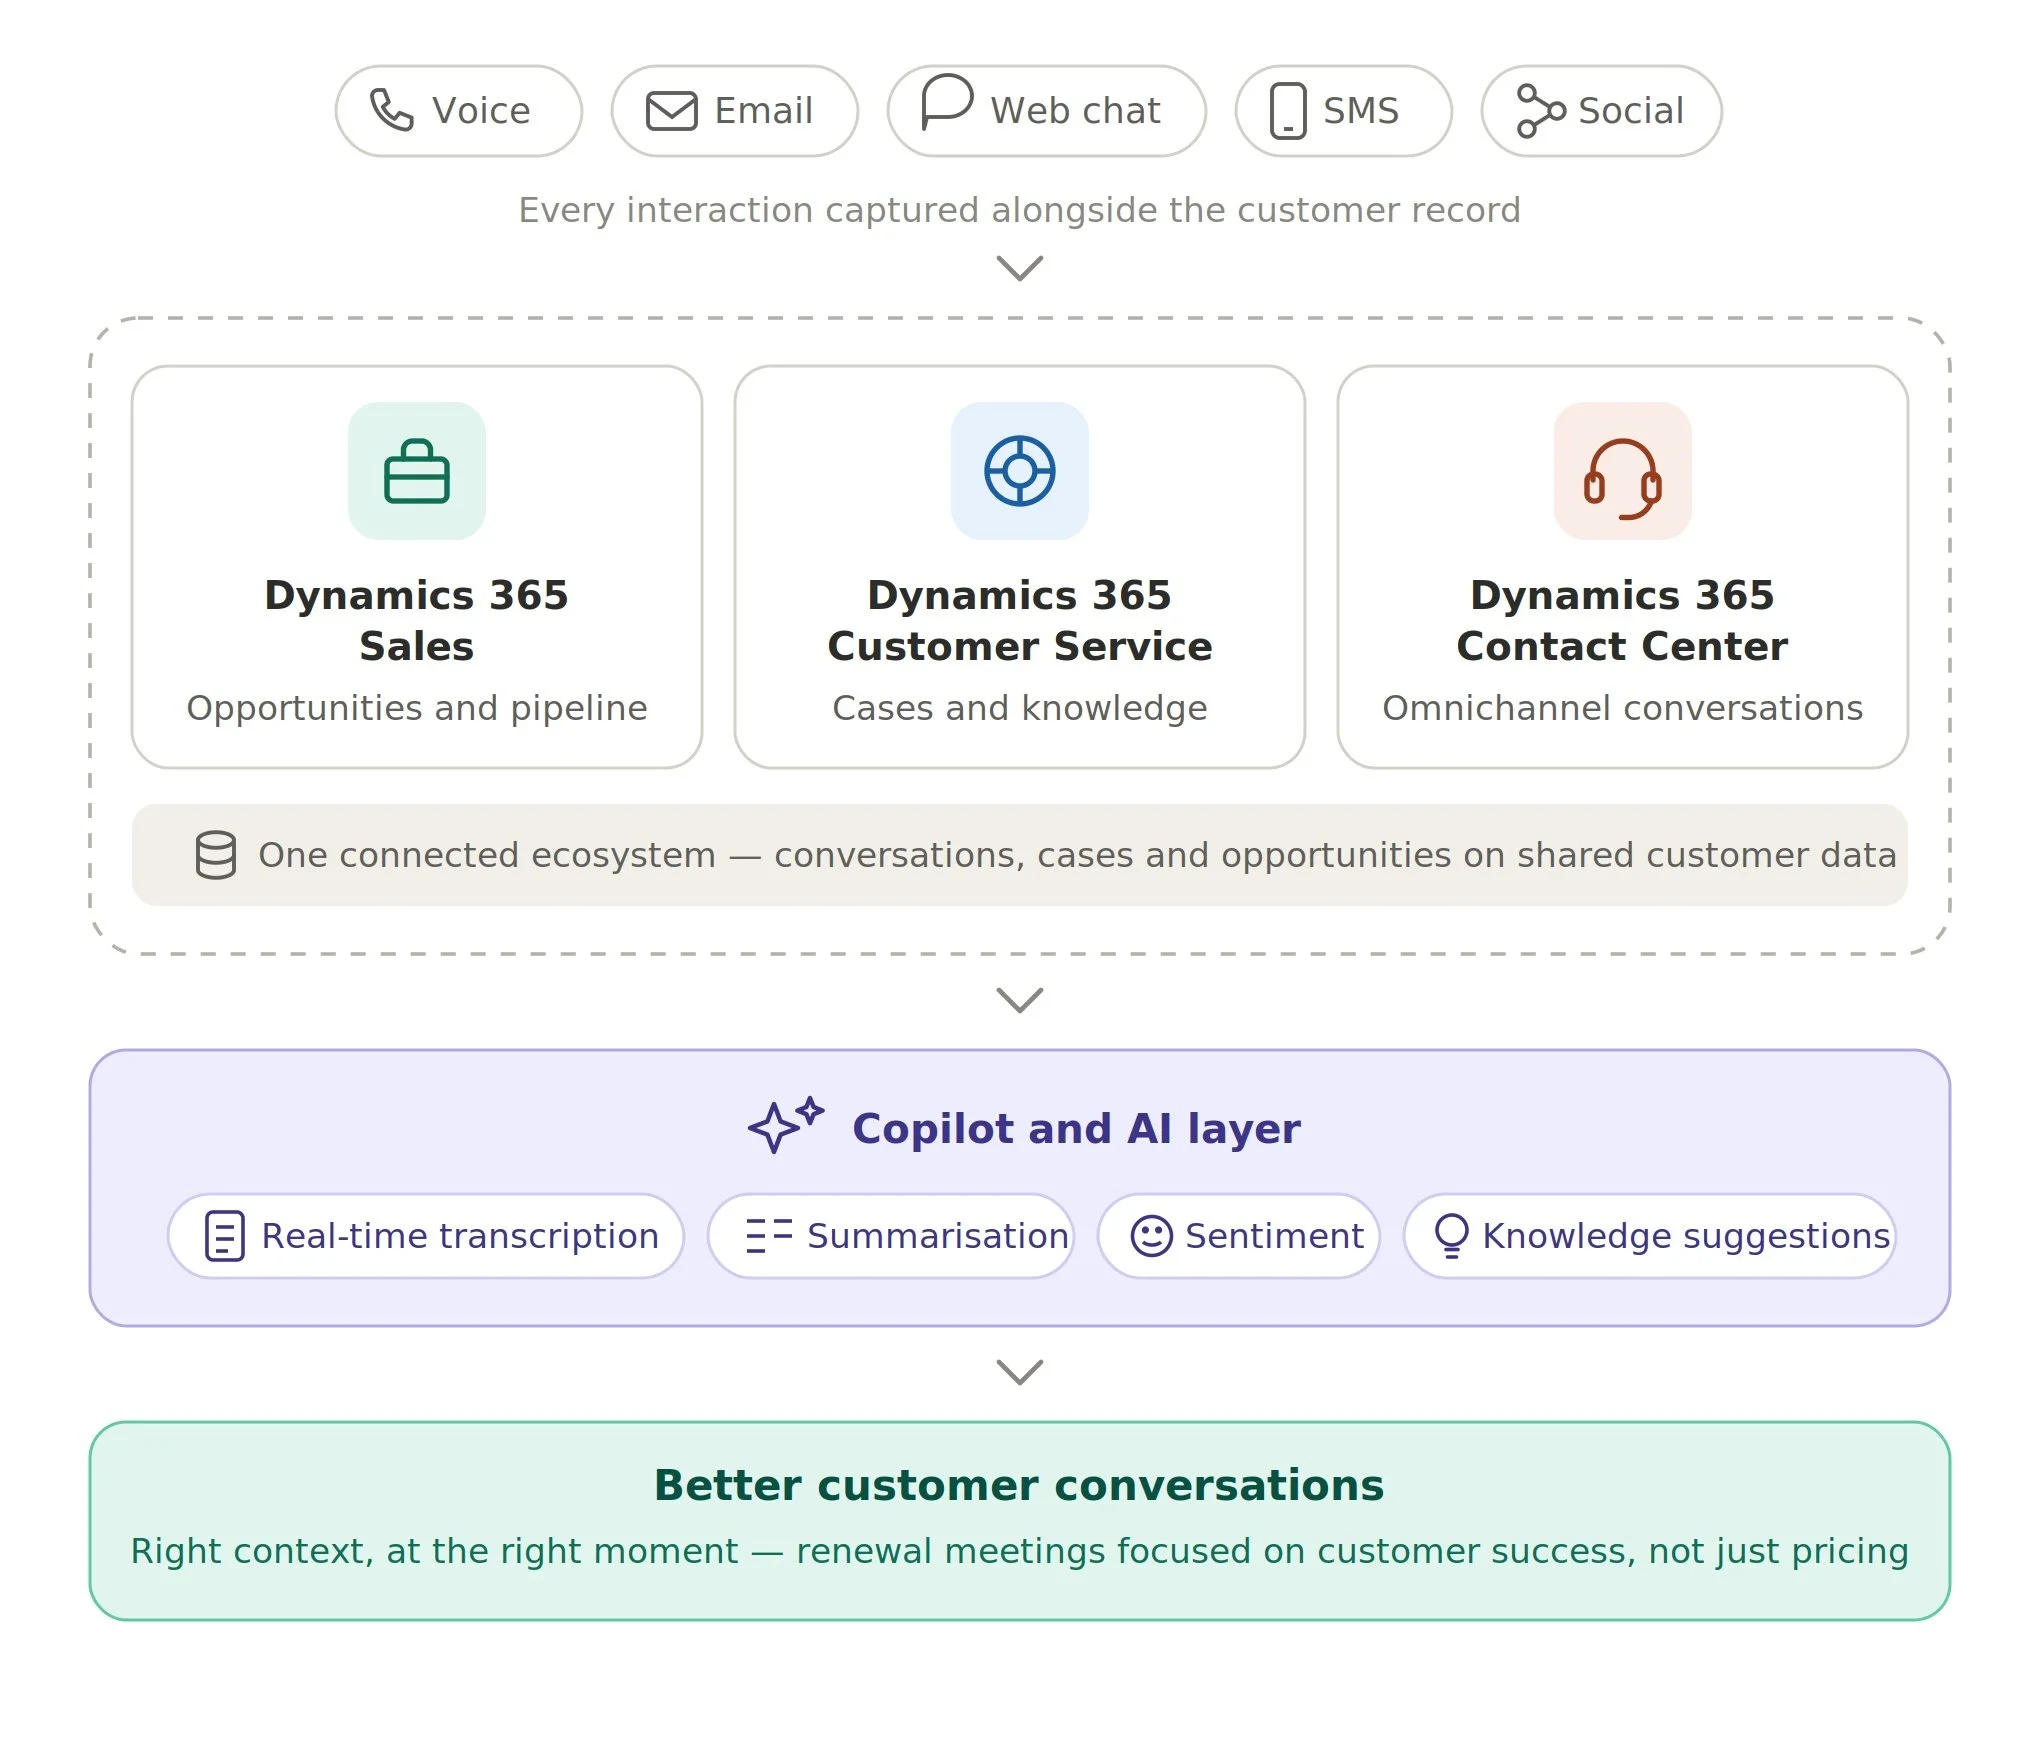2040x1740 pixels.
Task: Click the chevron above Better customer conversations
Action: 1020,1372
